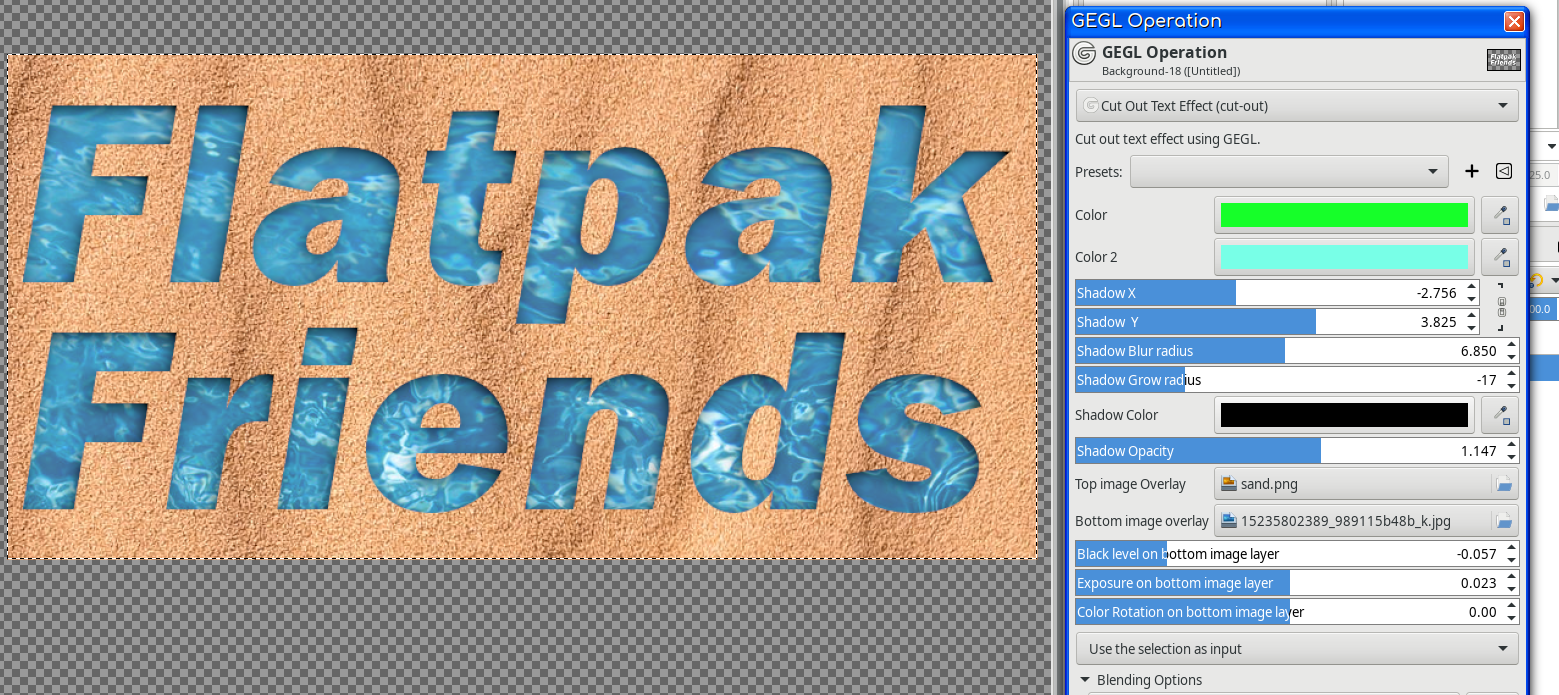Image resolution: width=1559 pixels, height=695 pixels.
Task: Click the Shadow Opacity value 1.147
Action: [x=1479, y=451]
